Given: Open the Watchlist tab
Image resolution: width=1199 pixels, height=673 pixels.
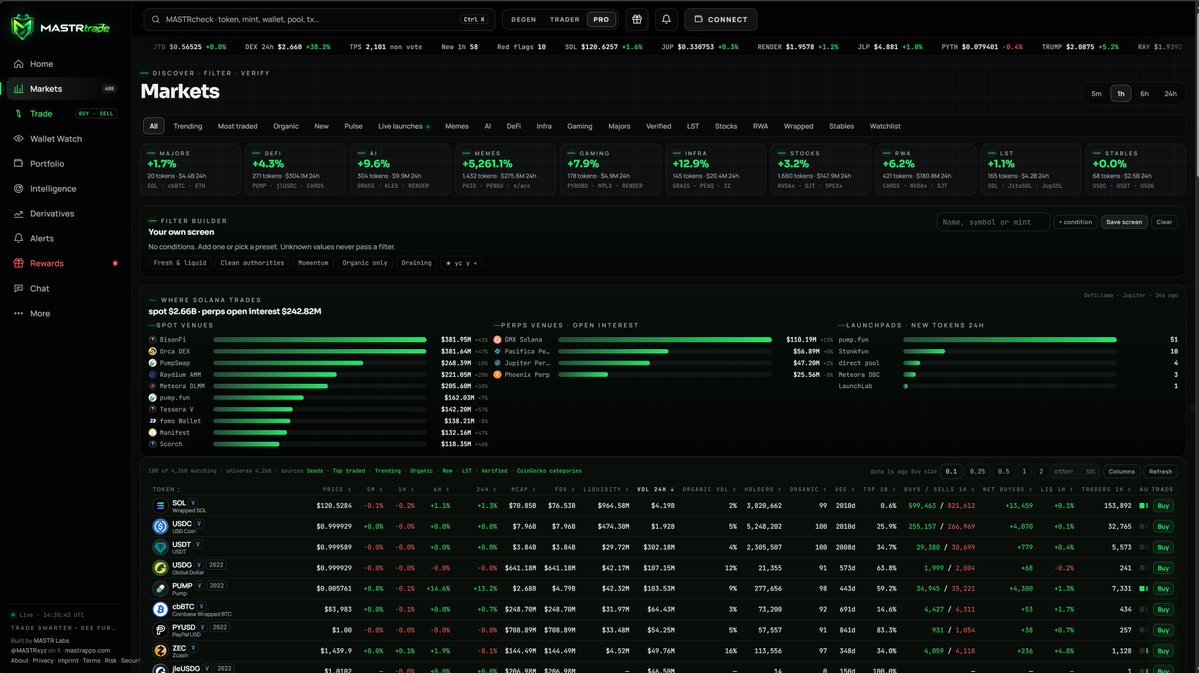Looking at the screenshot, I should [885, 126].
